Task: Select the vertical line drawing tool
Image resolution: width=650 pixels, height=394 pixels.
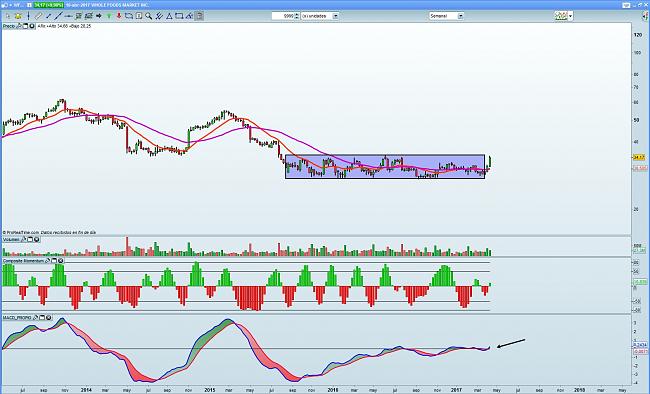Action: click(28, 16)
